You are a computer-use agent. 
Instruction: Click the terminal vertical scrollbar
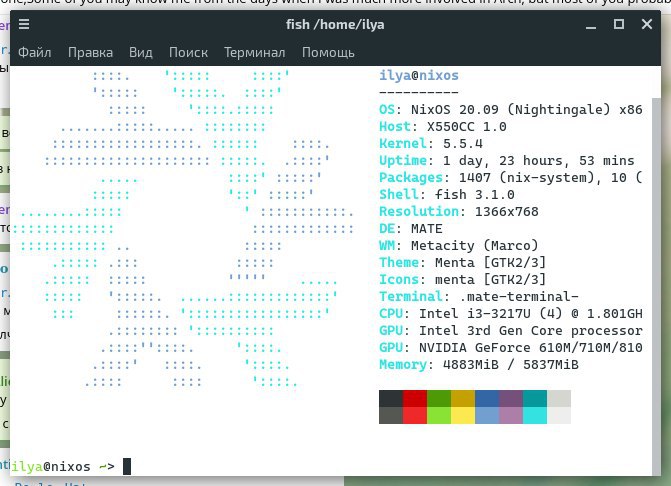coord(656,286)
